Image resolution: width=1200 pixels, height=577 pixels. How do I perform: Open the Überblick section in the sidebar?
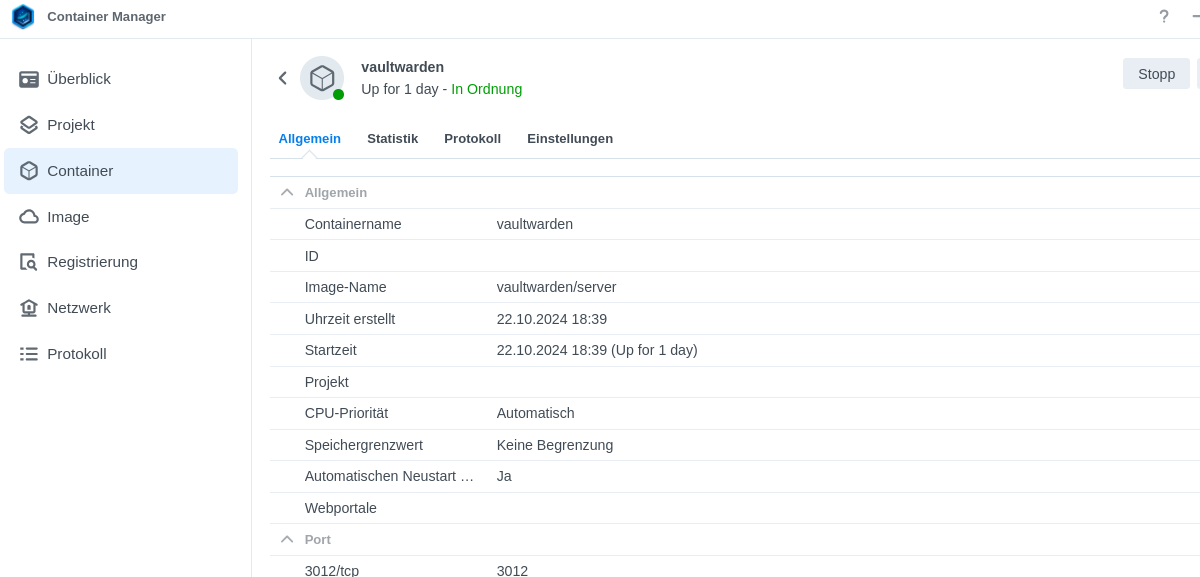tap(80, 79)
